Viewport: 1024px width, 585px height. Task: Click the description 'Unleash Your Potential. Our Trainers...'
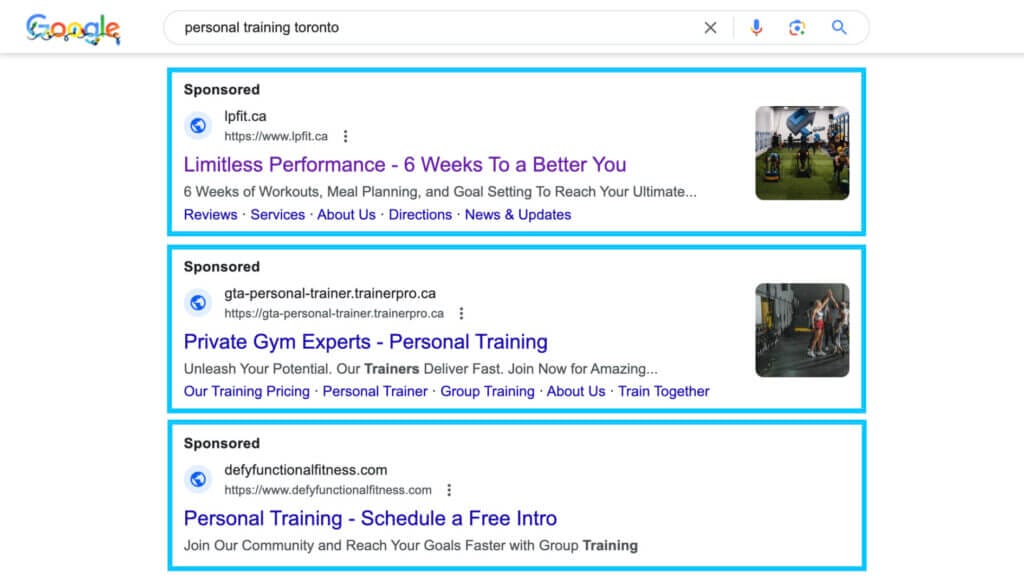point(421,369)
